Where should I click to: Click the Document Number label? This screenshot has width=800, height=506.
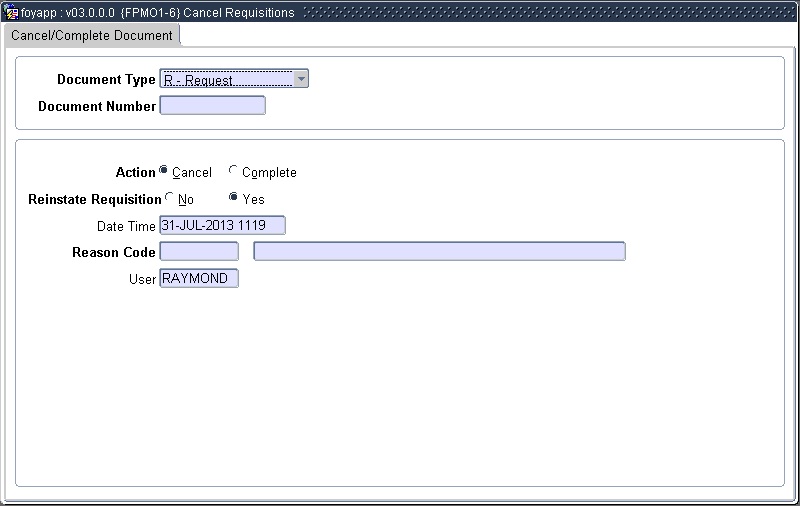(97, 106)
